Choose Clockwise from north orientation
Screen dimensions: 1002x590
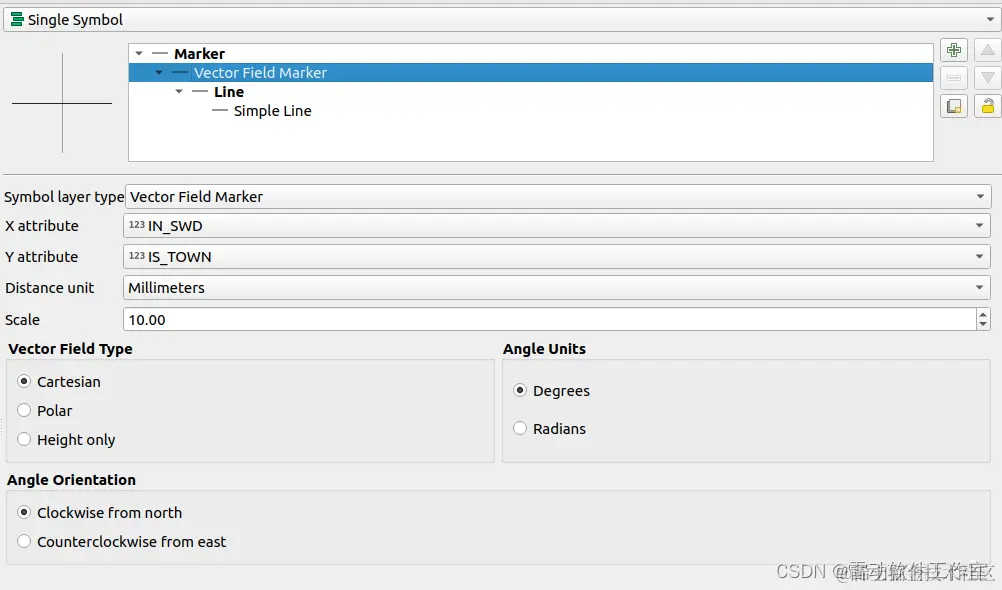coord(24,512)
